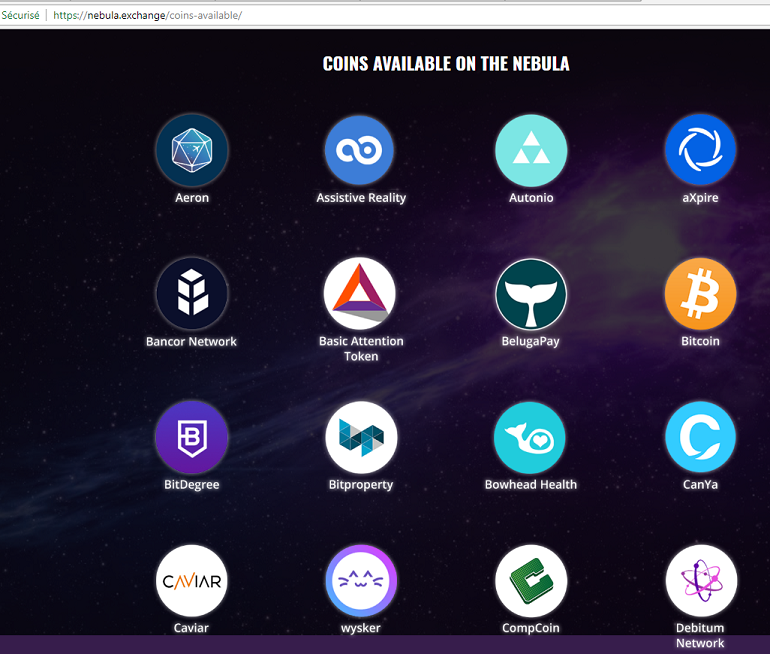The height and width of the screenshot is (654, 770).
Task: Select the aXpire name label
Action: (x=700, y=198)
